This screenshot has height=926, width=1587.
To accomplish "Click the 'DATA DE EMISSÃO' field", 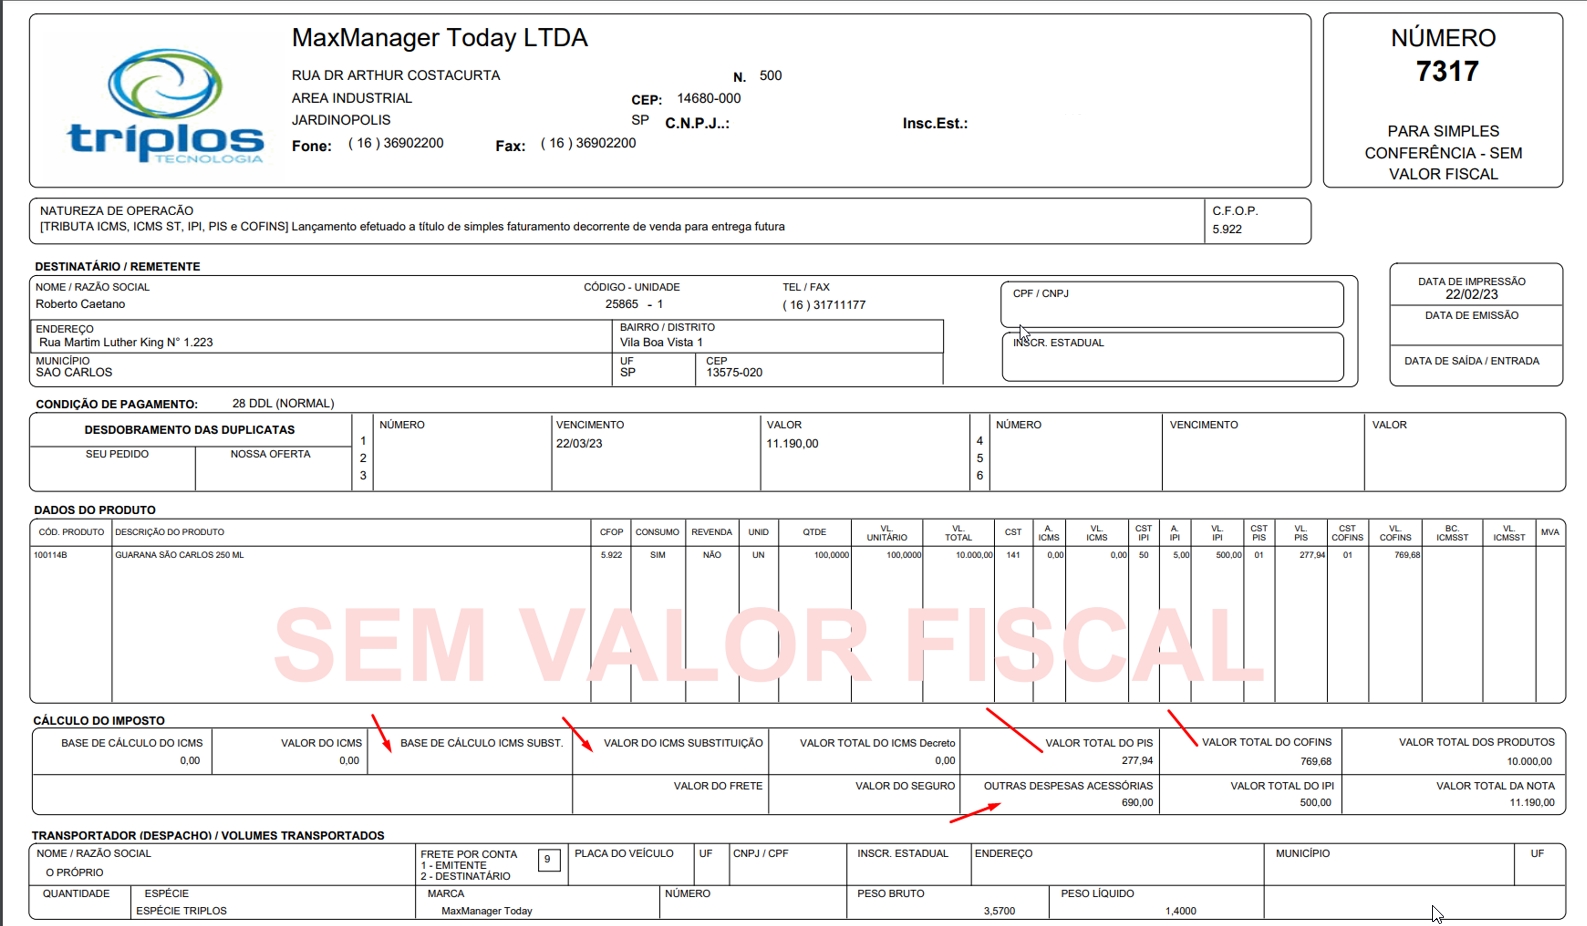I will coord(1476,325).
